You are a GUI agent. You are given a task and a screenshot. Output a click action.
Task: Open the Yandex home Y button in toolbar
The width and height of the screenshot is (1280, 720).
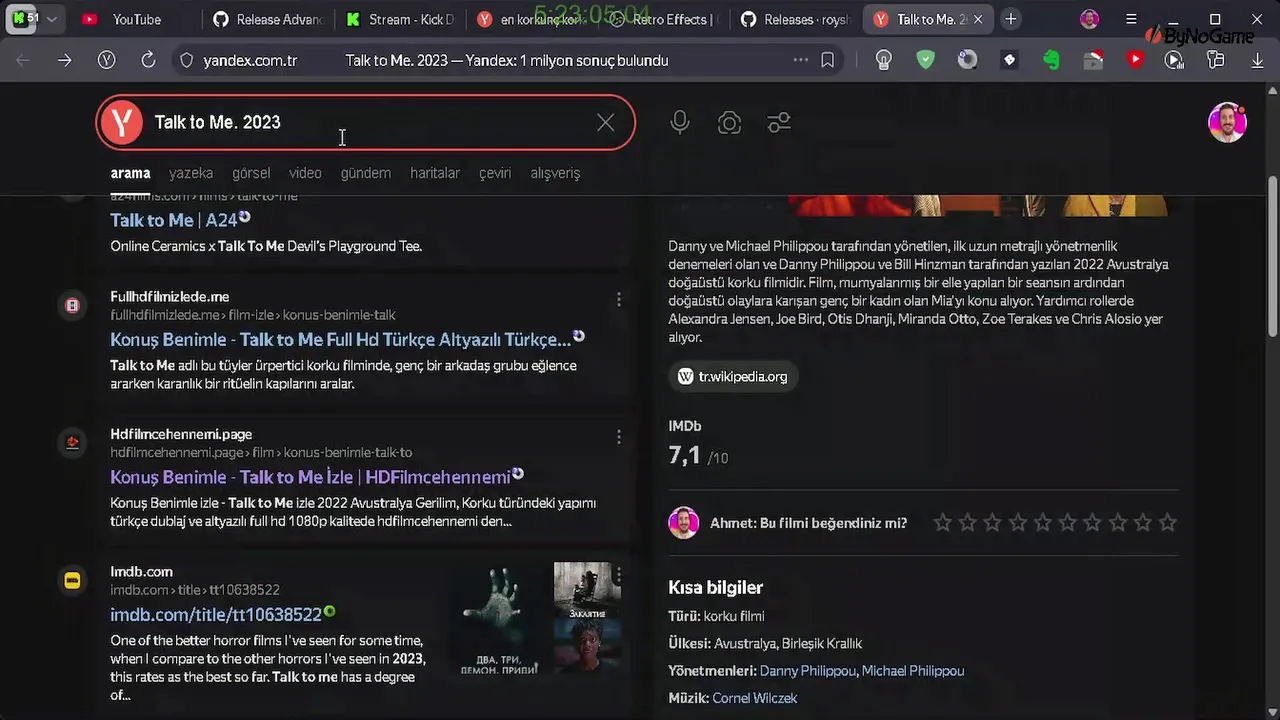107,60
